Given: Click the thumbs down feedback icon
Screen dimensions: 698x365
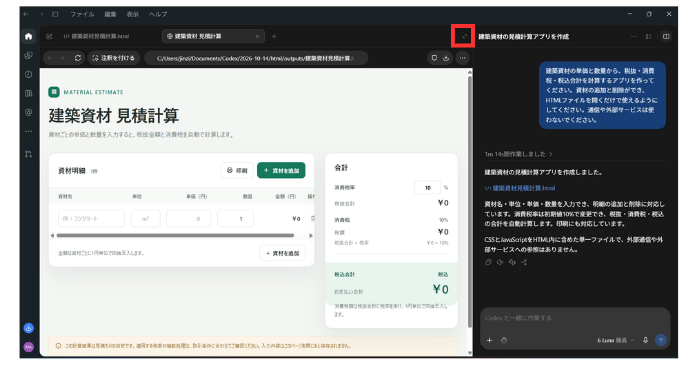Looking at the screenshot, I should pyautogui.click(x=512, y=263).
